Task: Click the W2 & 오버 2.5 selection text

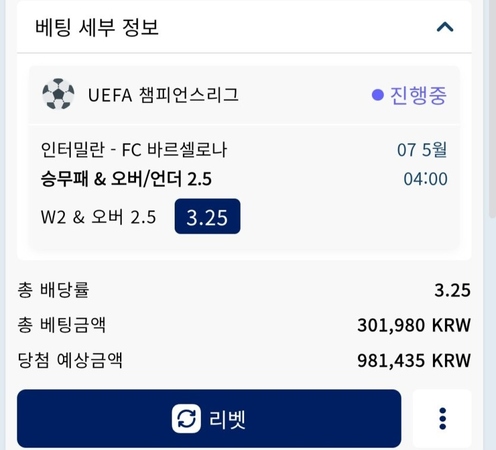Action: click(98, 217)
